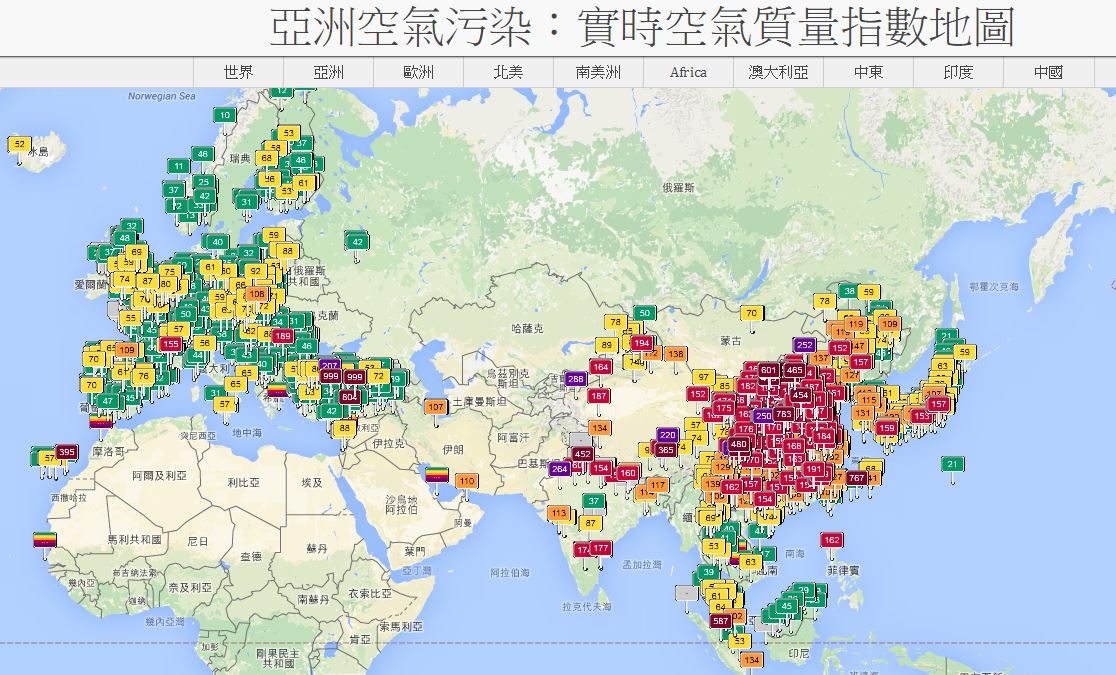Viewport: 1116px width, 675px height.
Task: Click the purple 264 AQI marker
Action: [x=560, y=469]
